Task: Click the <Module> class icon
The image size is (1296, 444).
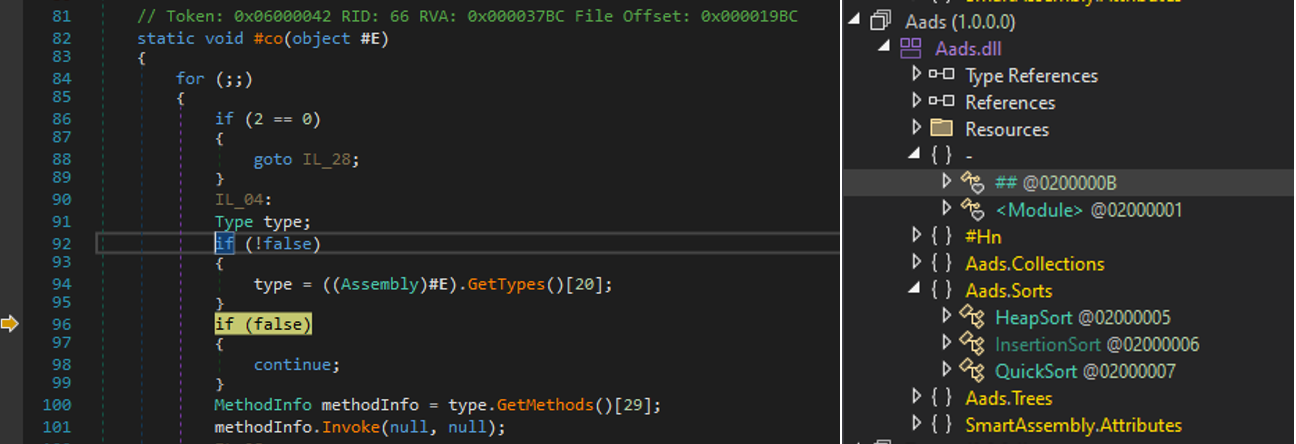Action: 972,210
